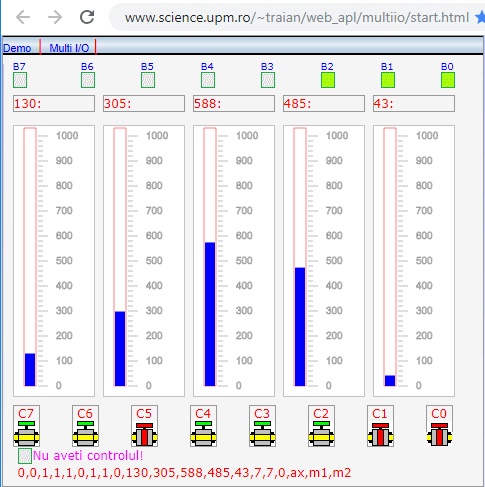485x487 pixels.
Task: Reload the page with the refresh button
Action: click(x=87, y=17)
